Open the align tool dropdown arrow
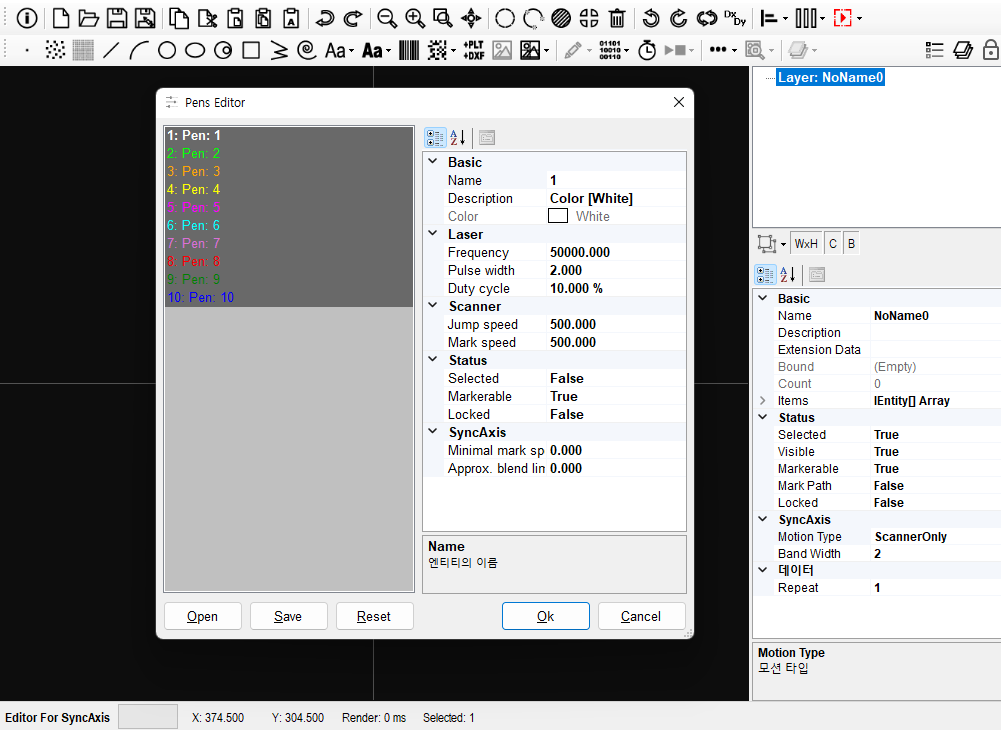The image size is (1001, 730). tap(785, 19)
